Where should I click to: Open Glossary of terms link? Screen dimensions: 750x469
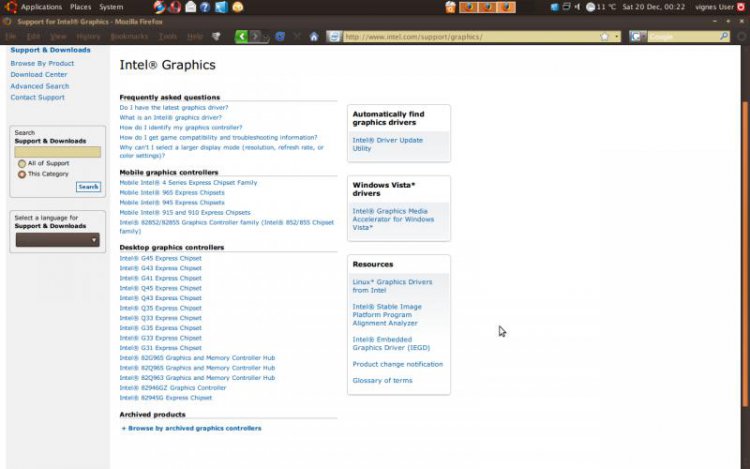(382, 381)
